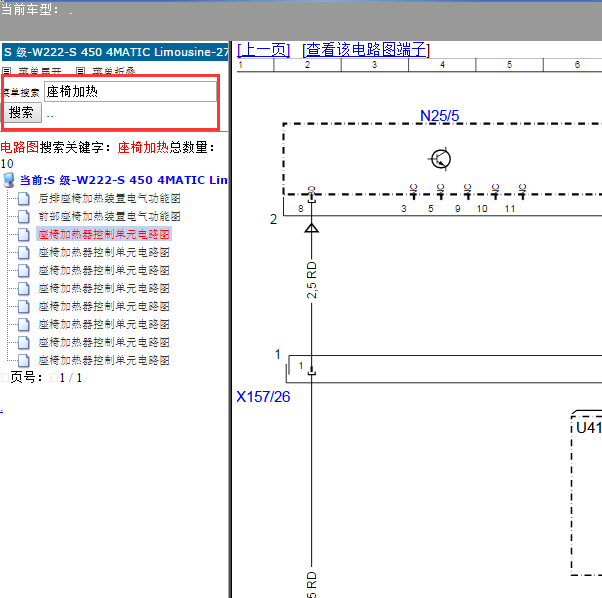Viewport: 602px width, 598px height.
Task: Click the 菜单折叠 collapse menu option
Action: tap(114, 71)
